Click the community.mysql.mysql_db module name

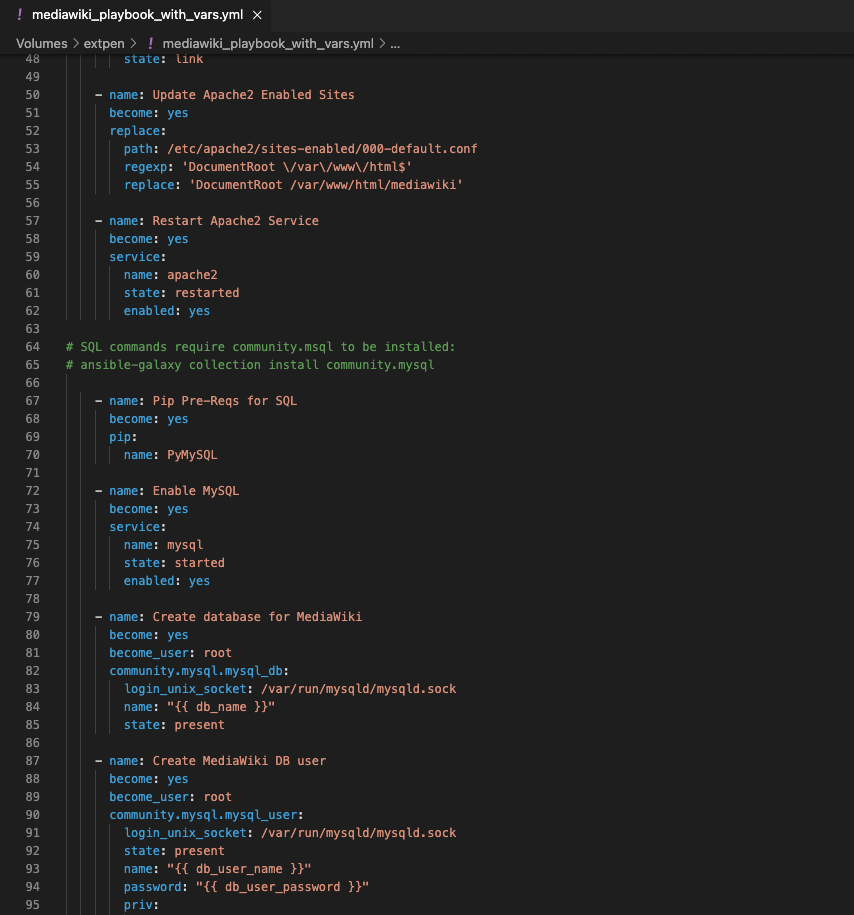pos(195,670)
